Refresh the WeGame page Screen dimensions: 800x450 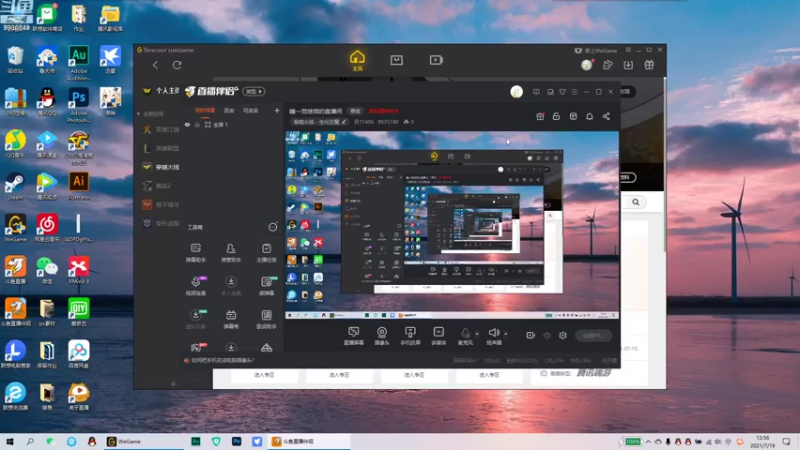point(177,65)
